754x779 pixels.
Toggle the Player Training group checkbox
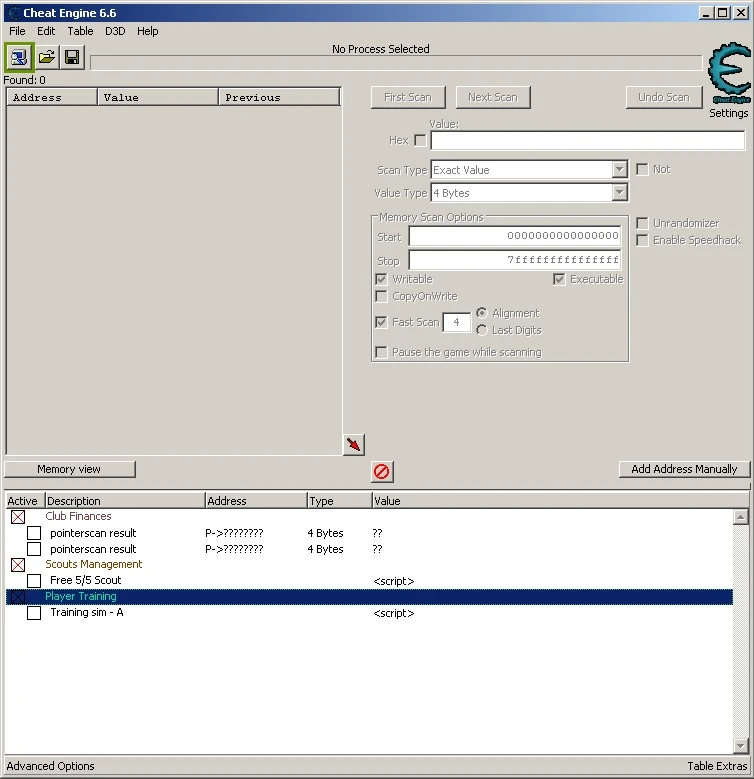click(18, 597)
